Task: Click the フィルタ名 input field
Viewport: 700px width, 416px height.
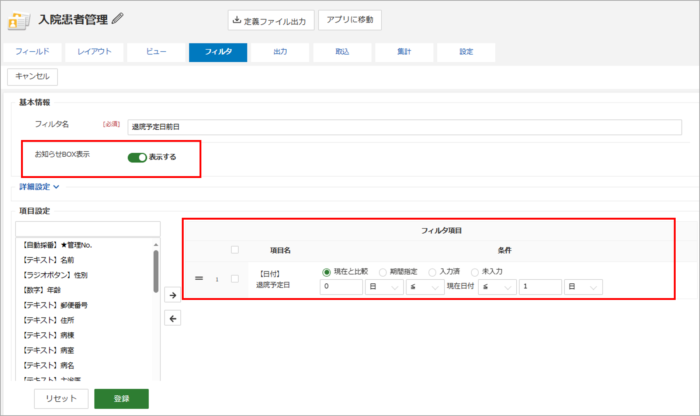Action: pyautogui.click(x=404, y=127)
